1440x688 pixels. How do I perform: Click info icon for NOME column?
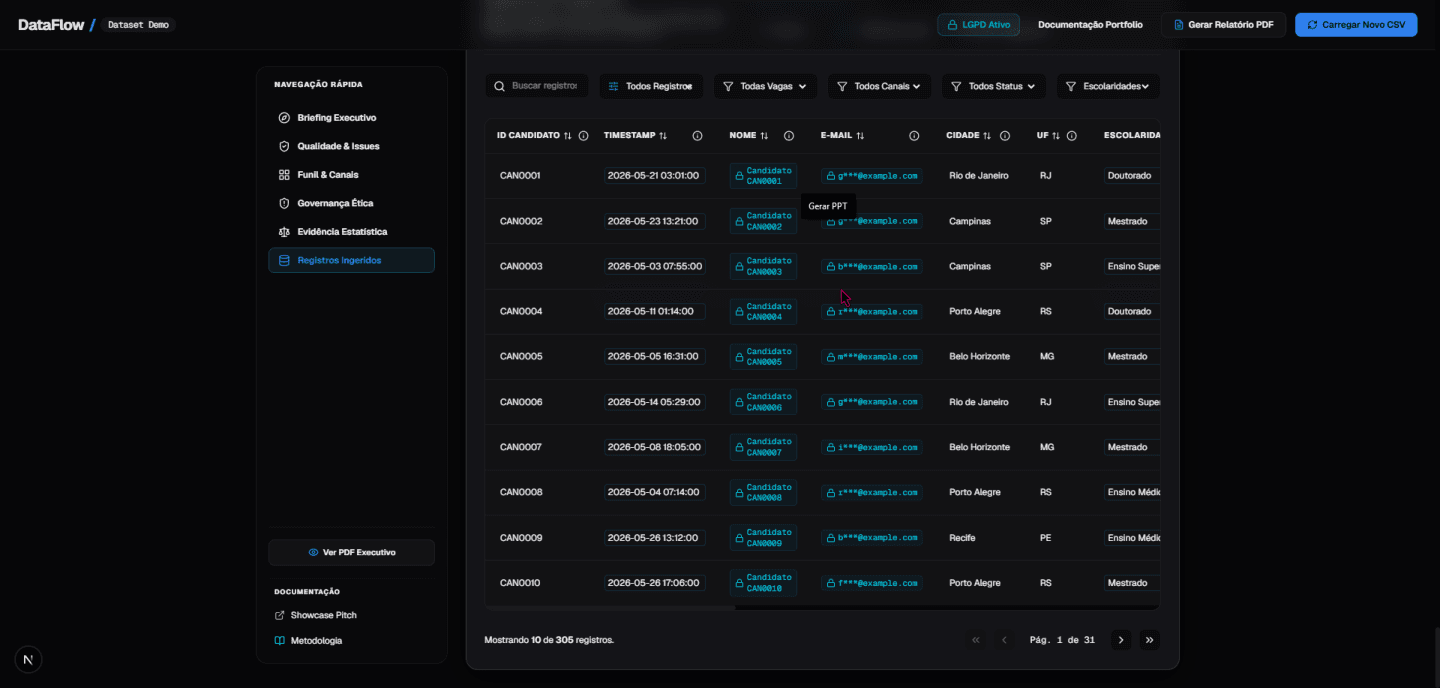(x=789, y=136)
